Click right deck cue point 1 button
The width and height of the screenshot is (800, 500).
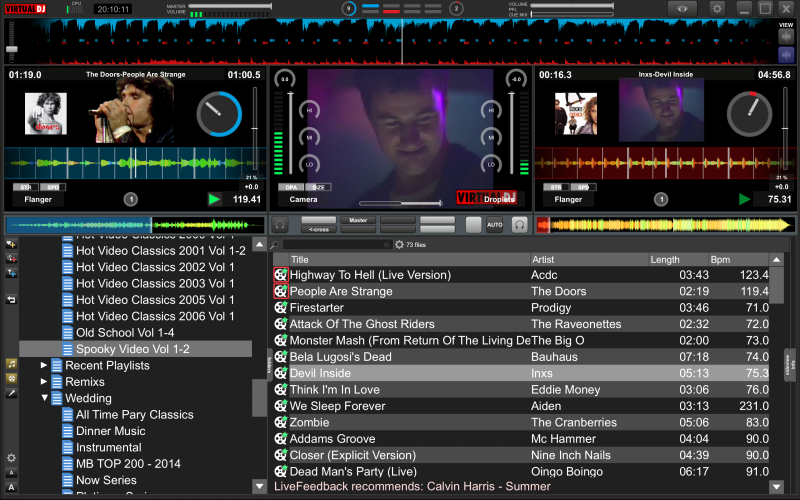(x=661, y=199)
